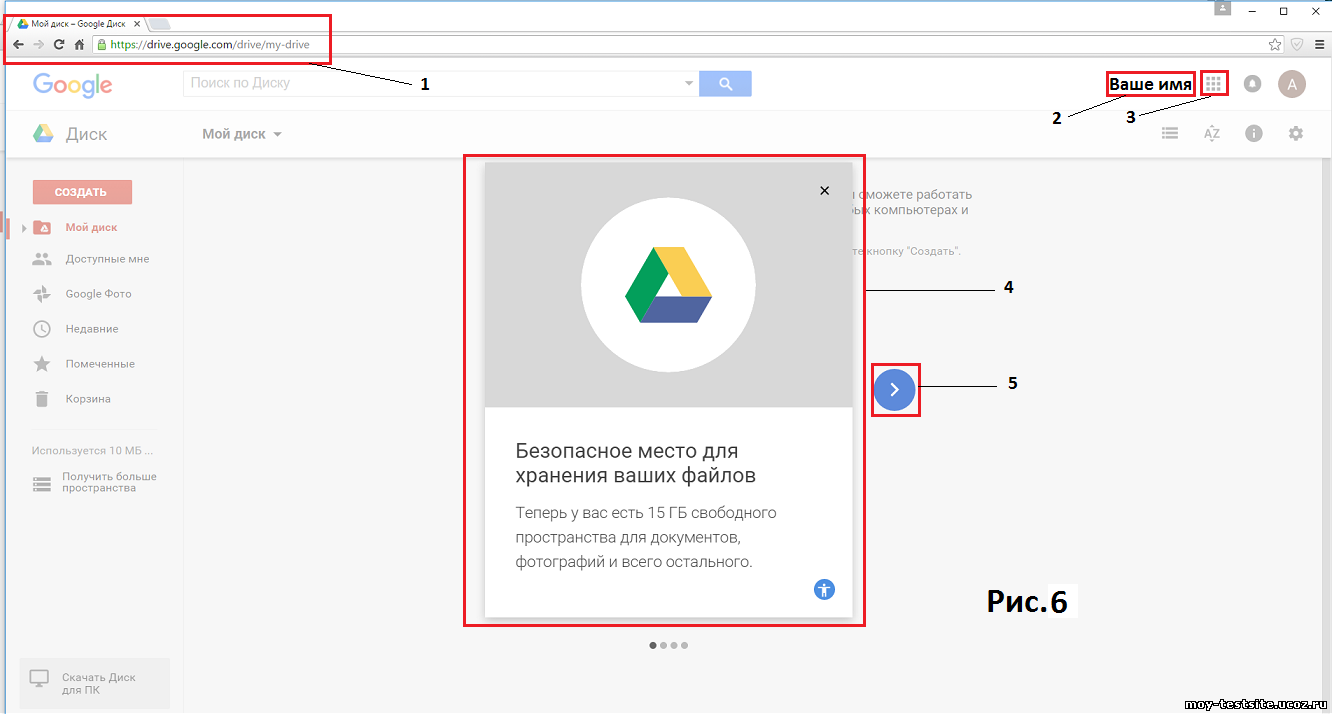Click Скачать Диск для ПК button
1332x714 pixels.
coord(95,683)
